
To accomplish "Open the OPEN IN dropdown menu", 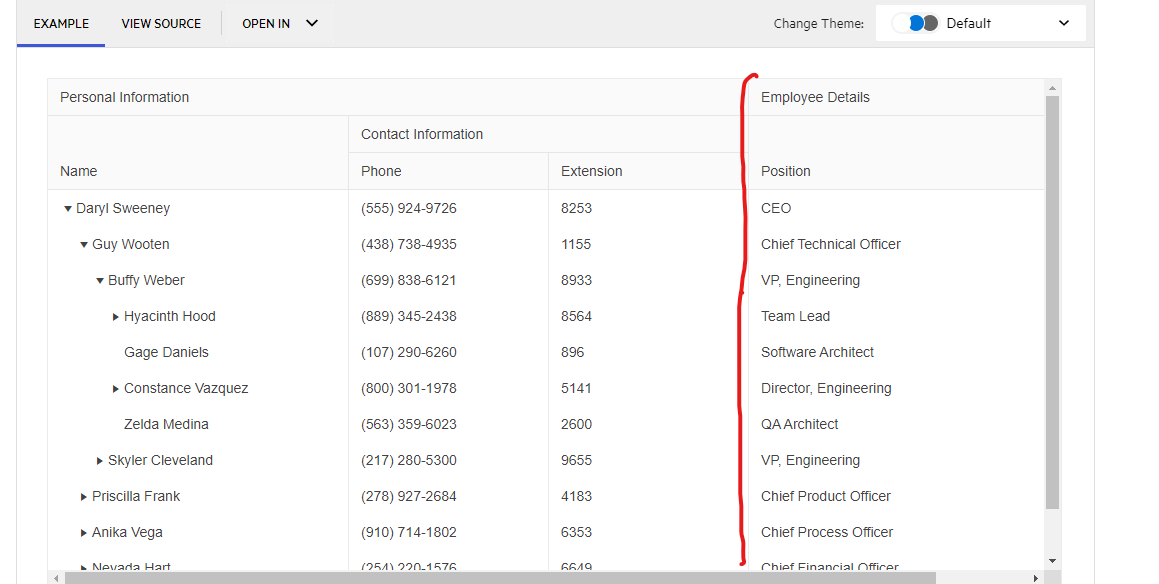I will pos(280,23).
